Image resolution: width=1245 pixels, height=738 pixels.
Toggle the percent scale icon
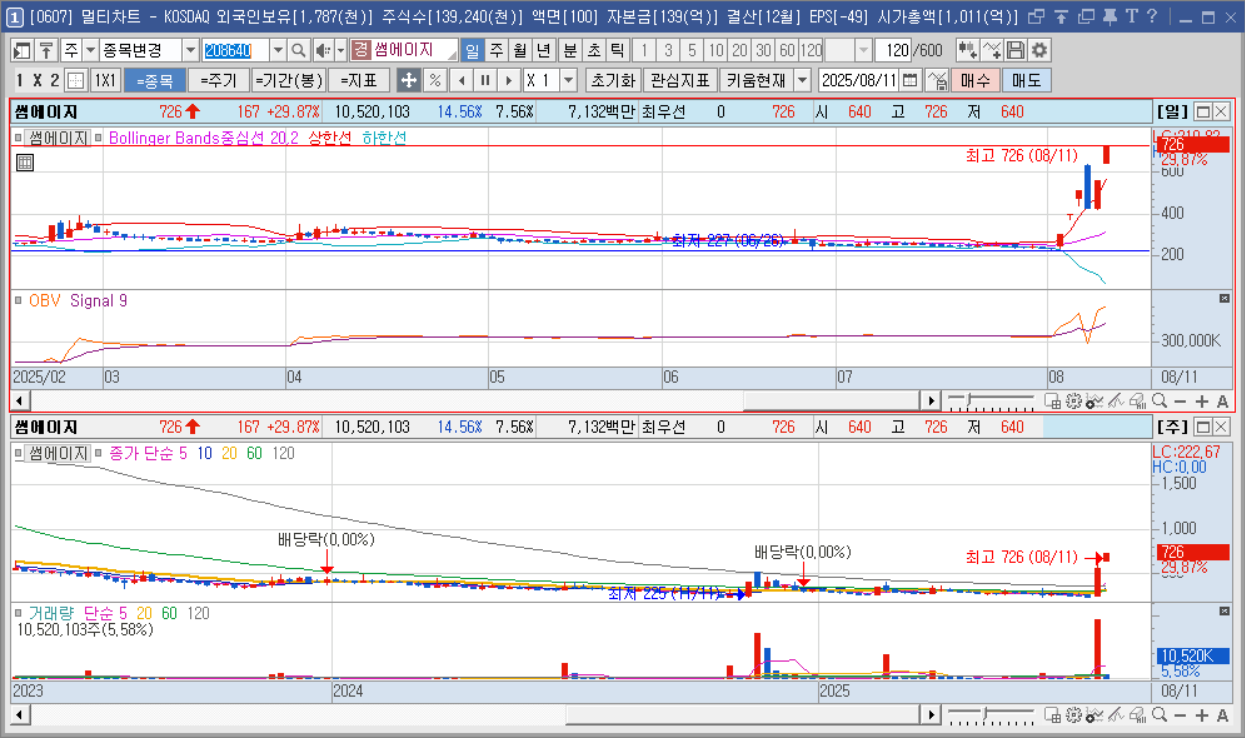pos(435,80)
